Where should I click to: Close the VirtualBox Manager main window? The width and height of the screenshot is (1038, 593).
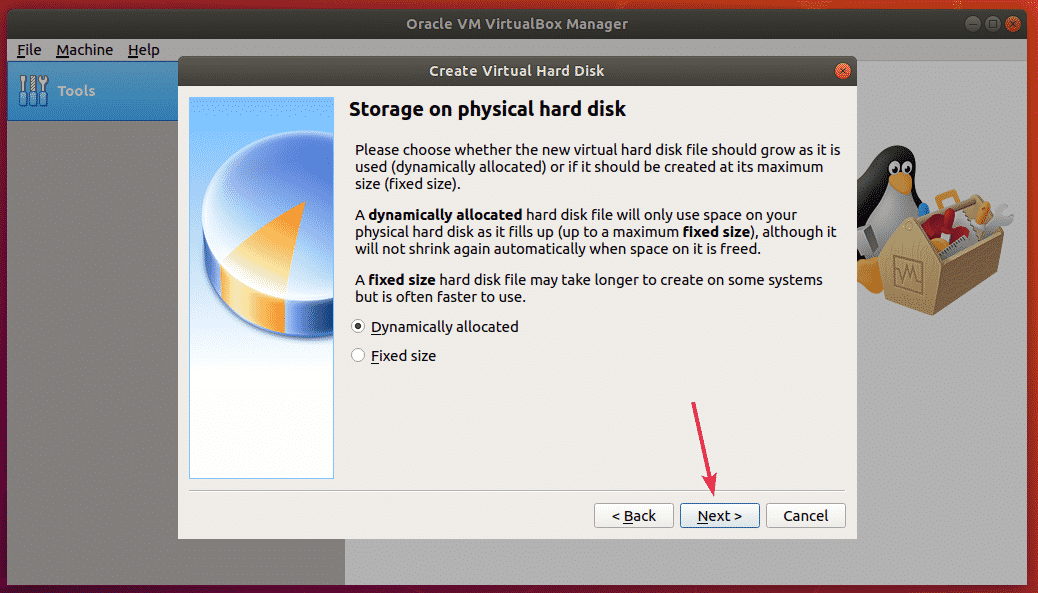[x=1013, y=24]
